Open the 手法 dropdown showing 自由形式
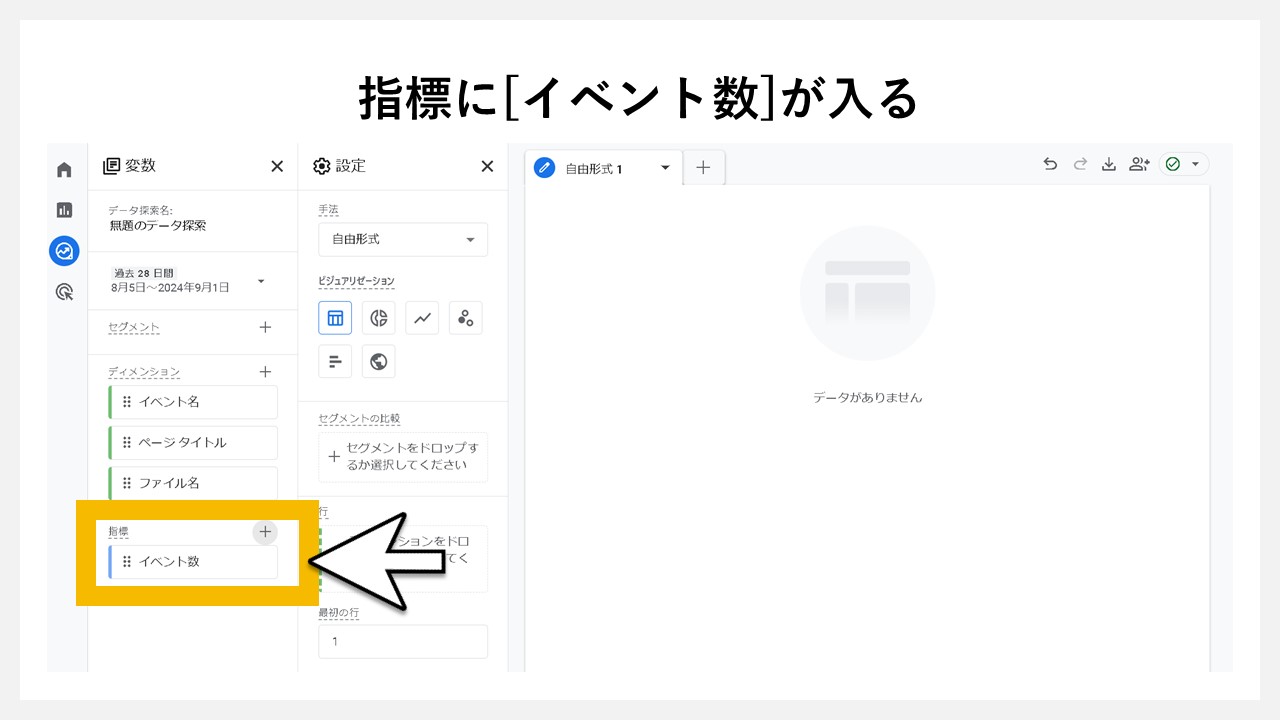 [403, 239]
